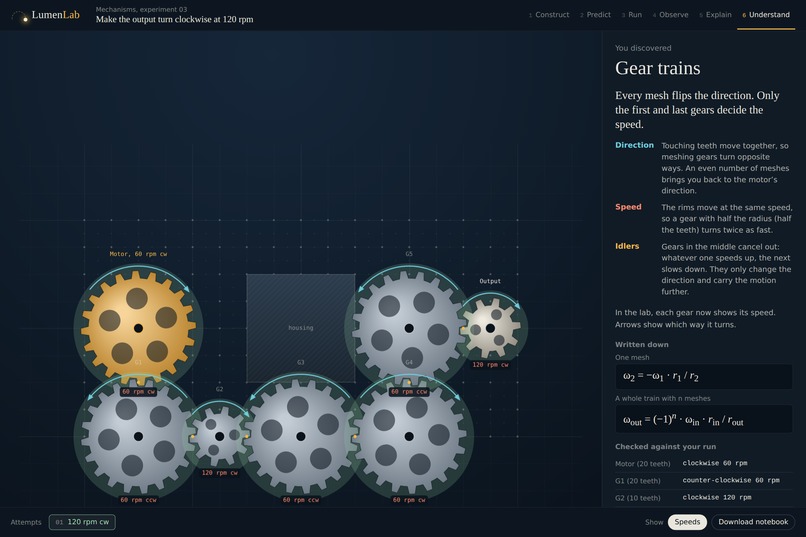Switch to the Explain step tab
Image resolution: width=806 pixels, height=537 pixels.
716,15
